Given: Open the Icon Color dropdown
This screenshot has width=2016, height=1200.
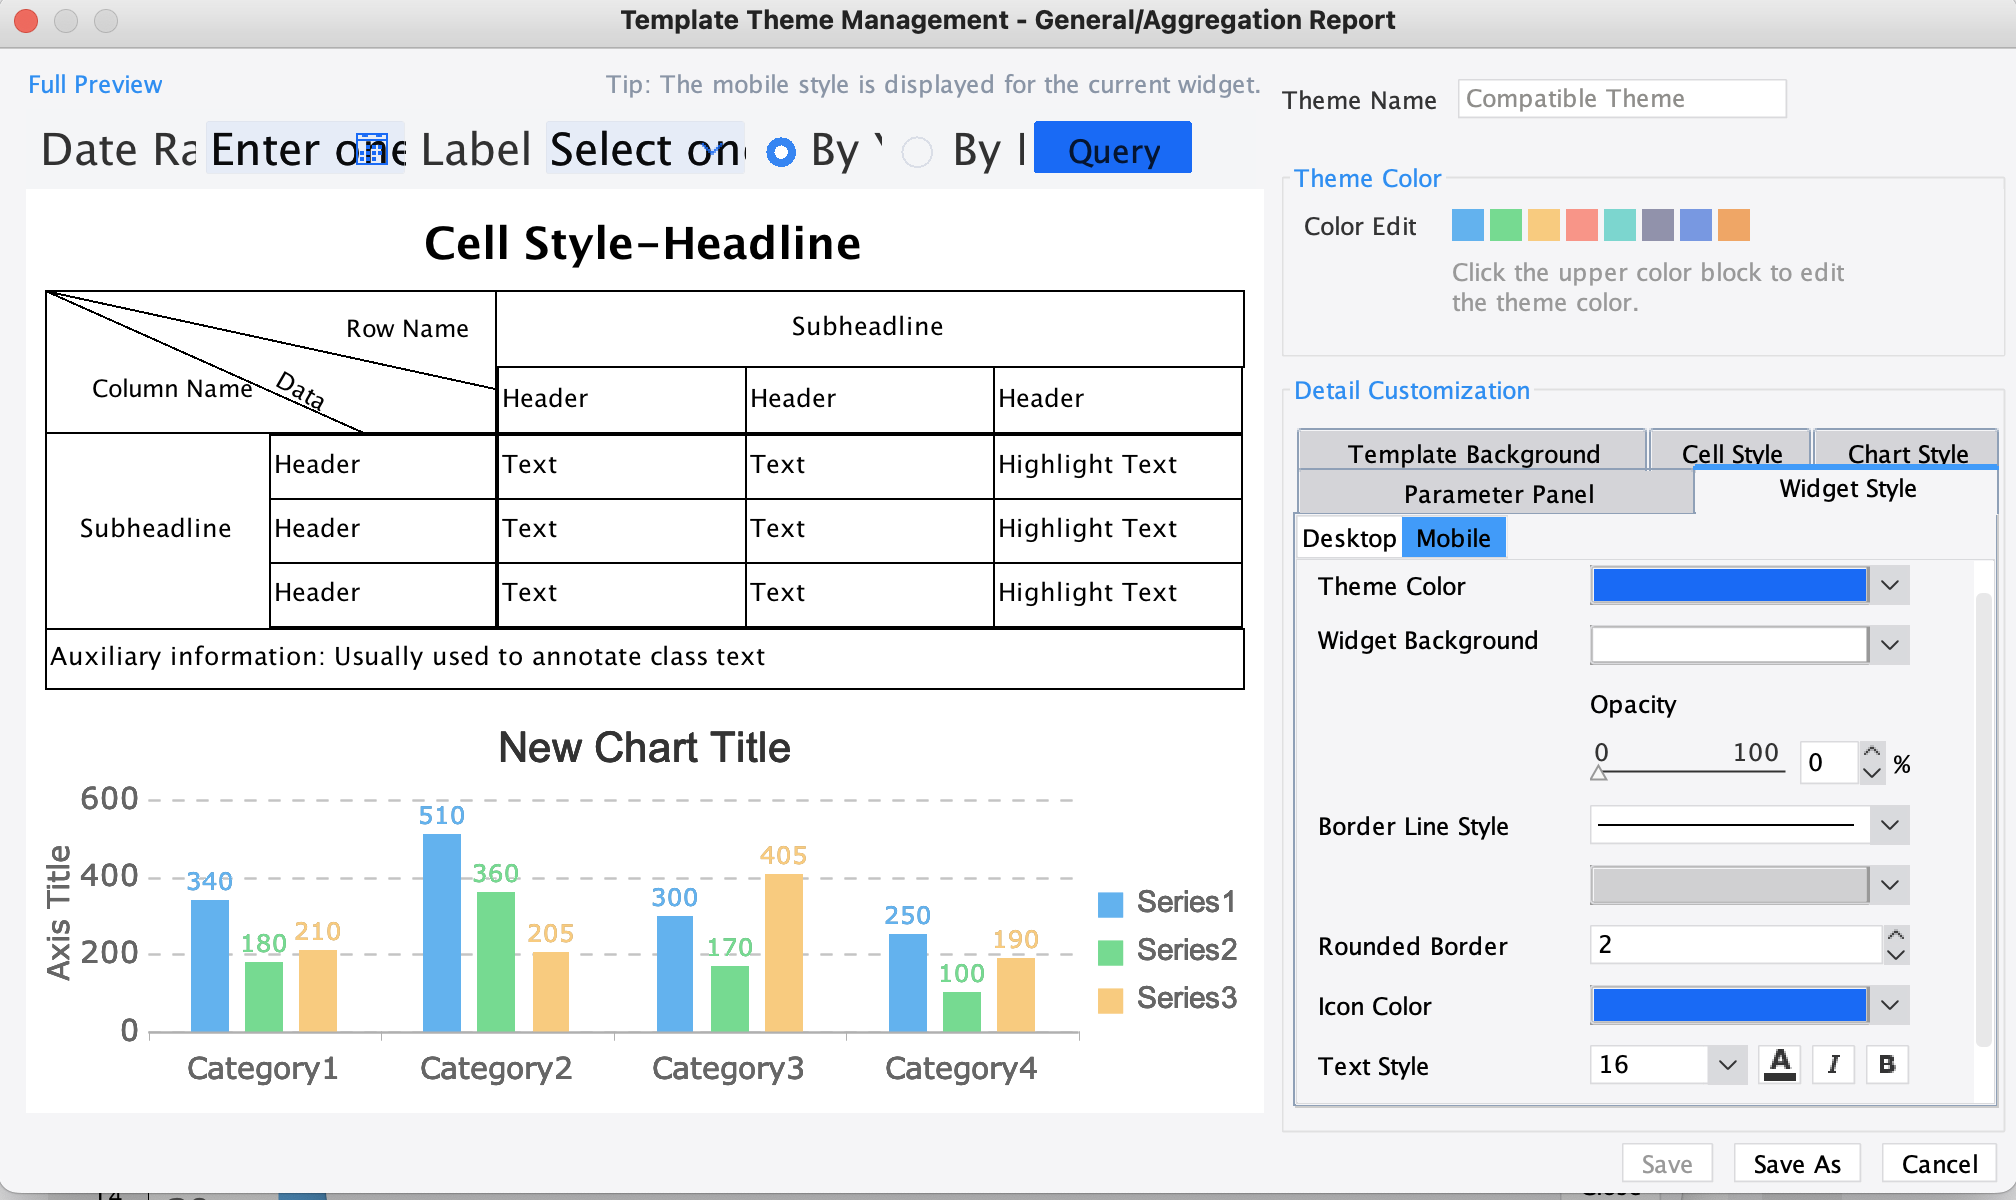Looking at the screenshot, I should tap(1889, 1005).
